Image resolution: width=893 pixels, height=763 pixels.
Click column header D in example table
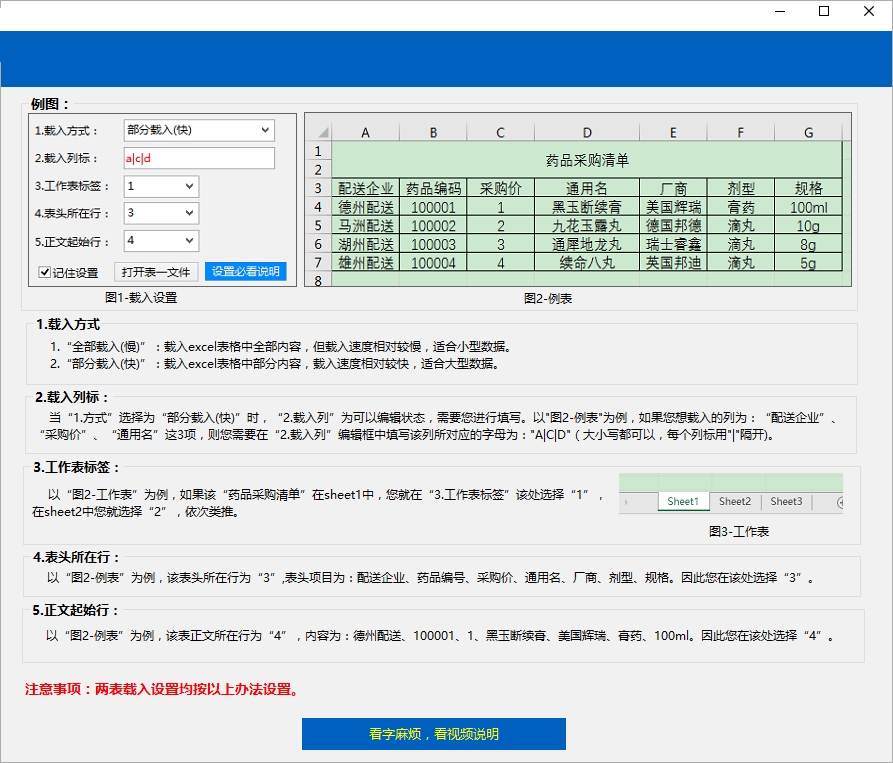pos(587,133)
